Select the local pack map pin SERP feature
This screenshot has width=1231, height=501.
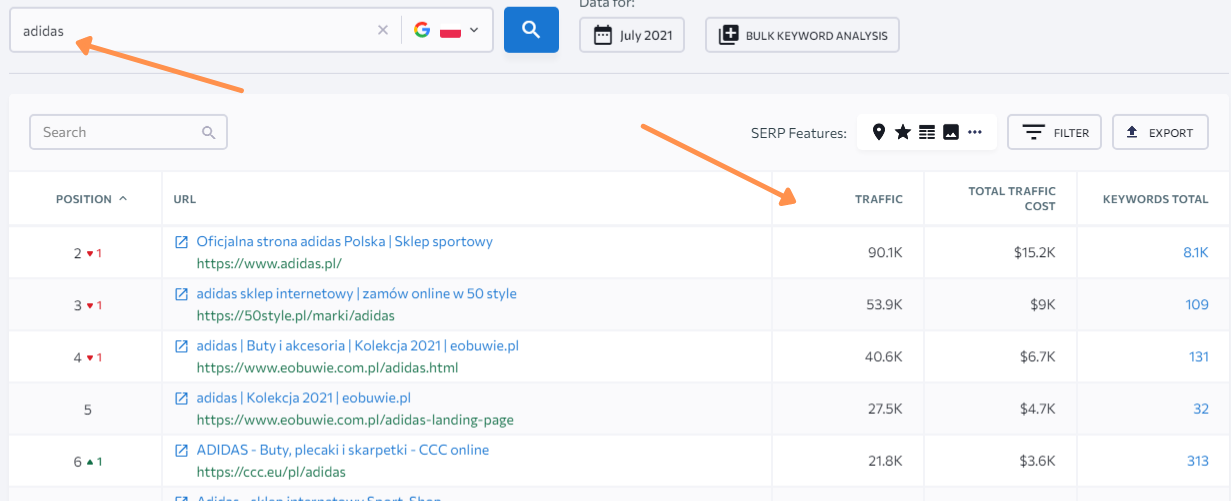click(x=879, y=132)
